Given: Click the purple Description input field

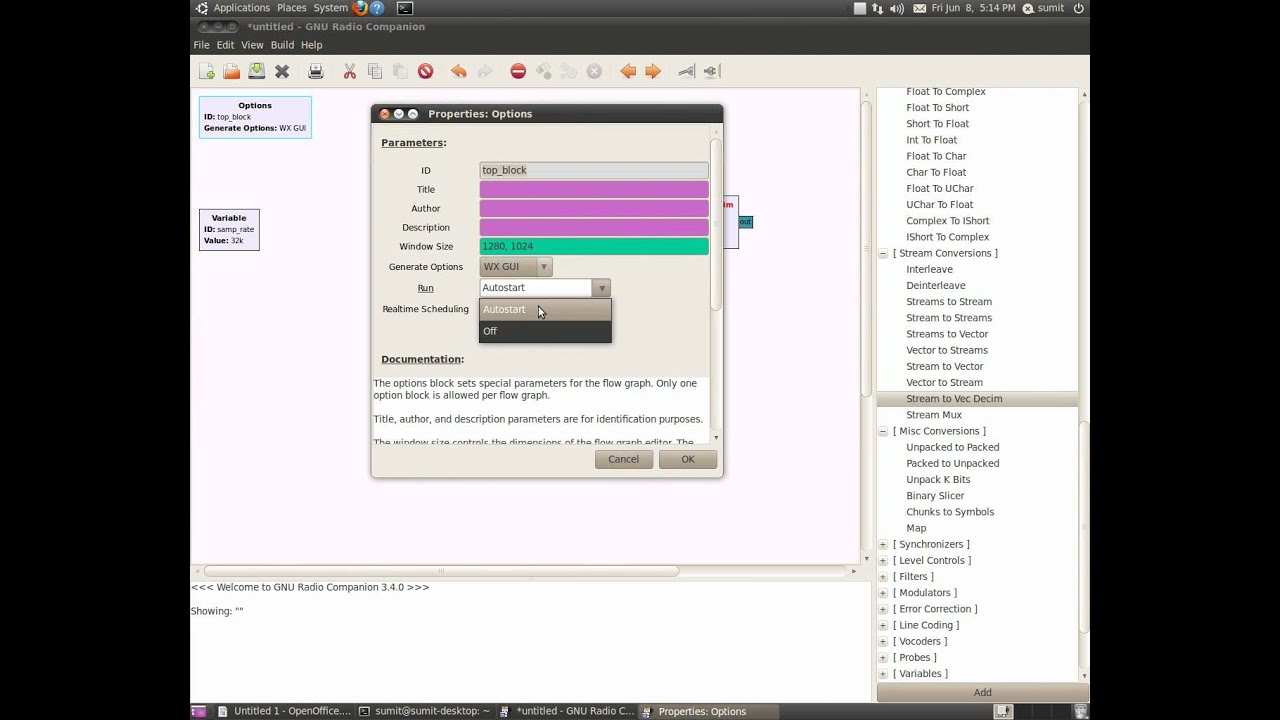Looking at the screenshot, I should [x=594, y=227].
